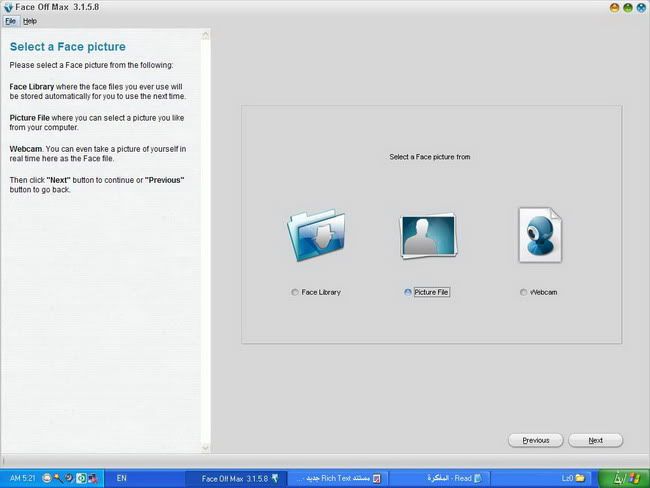Select the Webcam radio button
This screenshot has width=650, height=488.
click(524, 292)
